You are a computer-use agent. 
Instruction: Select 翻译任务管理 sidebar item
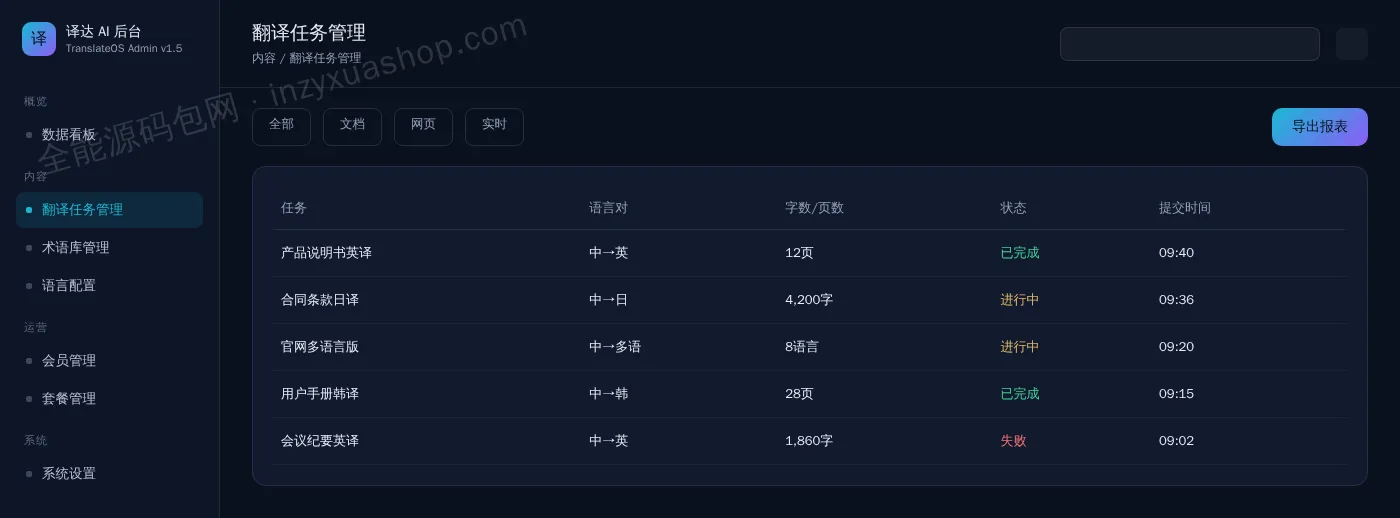point(109,210)
